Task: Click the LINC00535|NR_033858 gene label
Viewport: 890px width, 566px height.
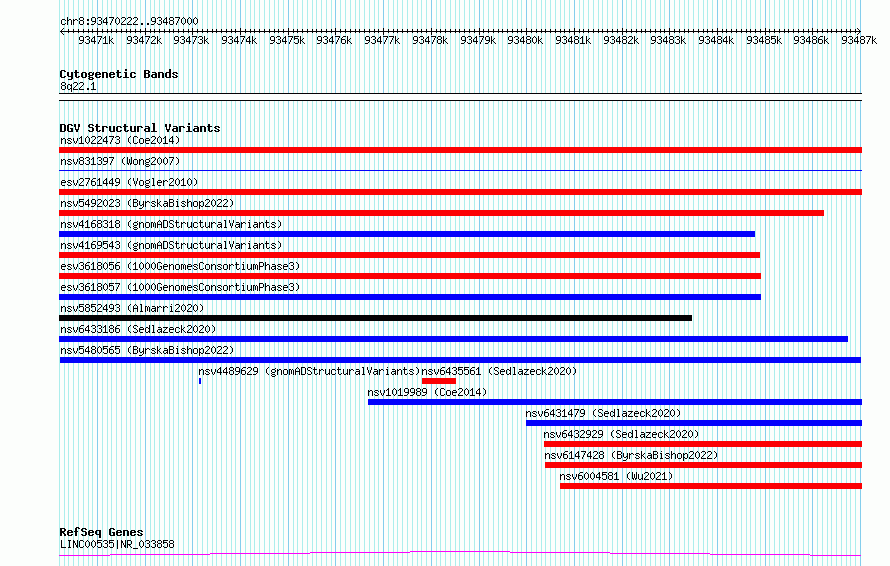Action: click(117, 544)
